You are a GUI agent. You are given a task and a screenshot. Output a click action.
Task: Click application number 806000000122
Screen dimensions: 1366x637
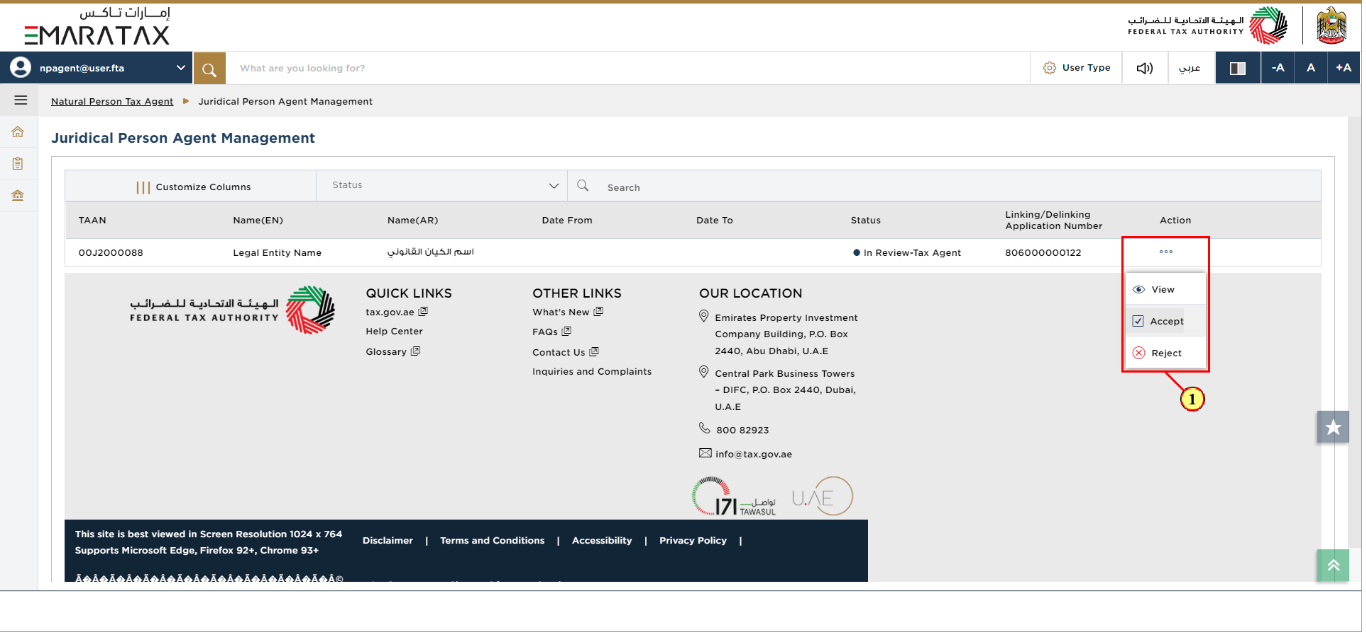coord(1043,253)
